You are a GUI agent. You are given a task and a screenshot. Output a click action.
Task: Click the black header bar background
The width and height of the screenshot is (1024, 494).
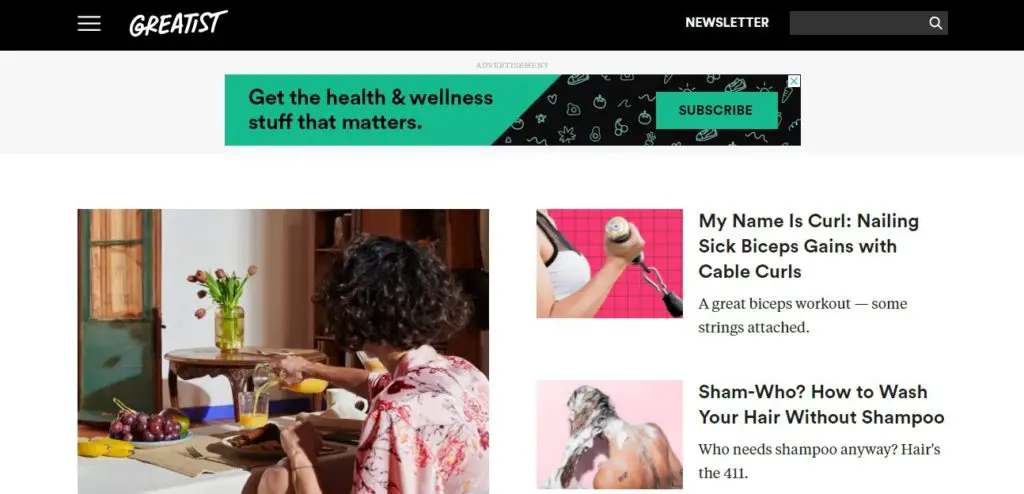pyautogui.click(x=457, y=25)
